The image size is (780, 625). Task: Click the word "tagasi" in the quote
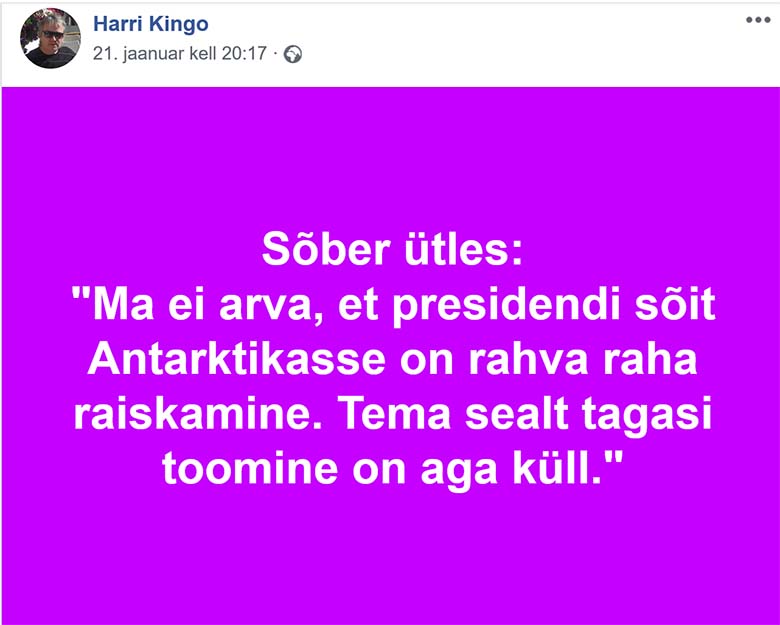(x=647, y=416)
